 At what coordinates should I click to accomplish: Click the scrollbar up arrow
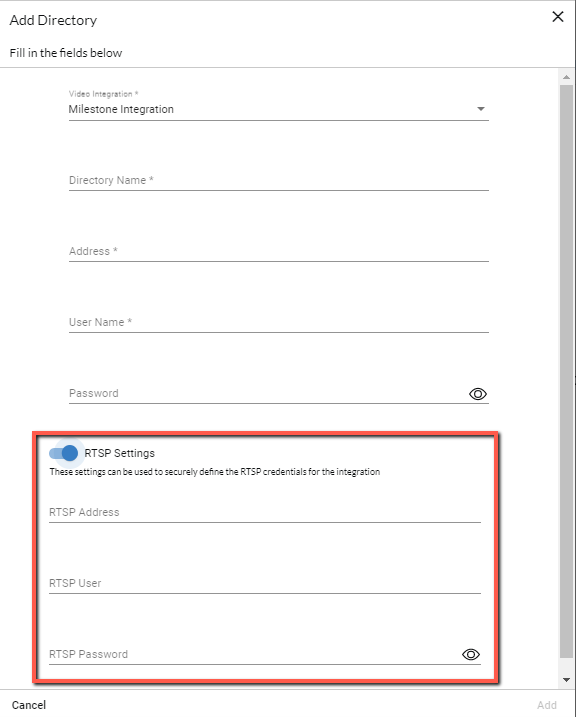(x=566, y=77)
